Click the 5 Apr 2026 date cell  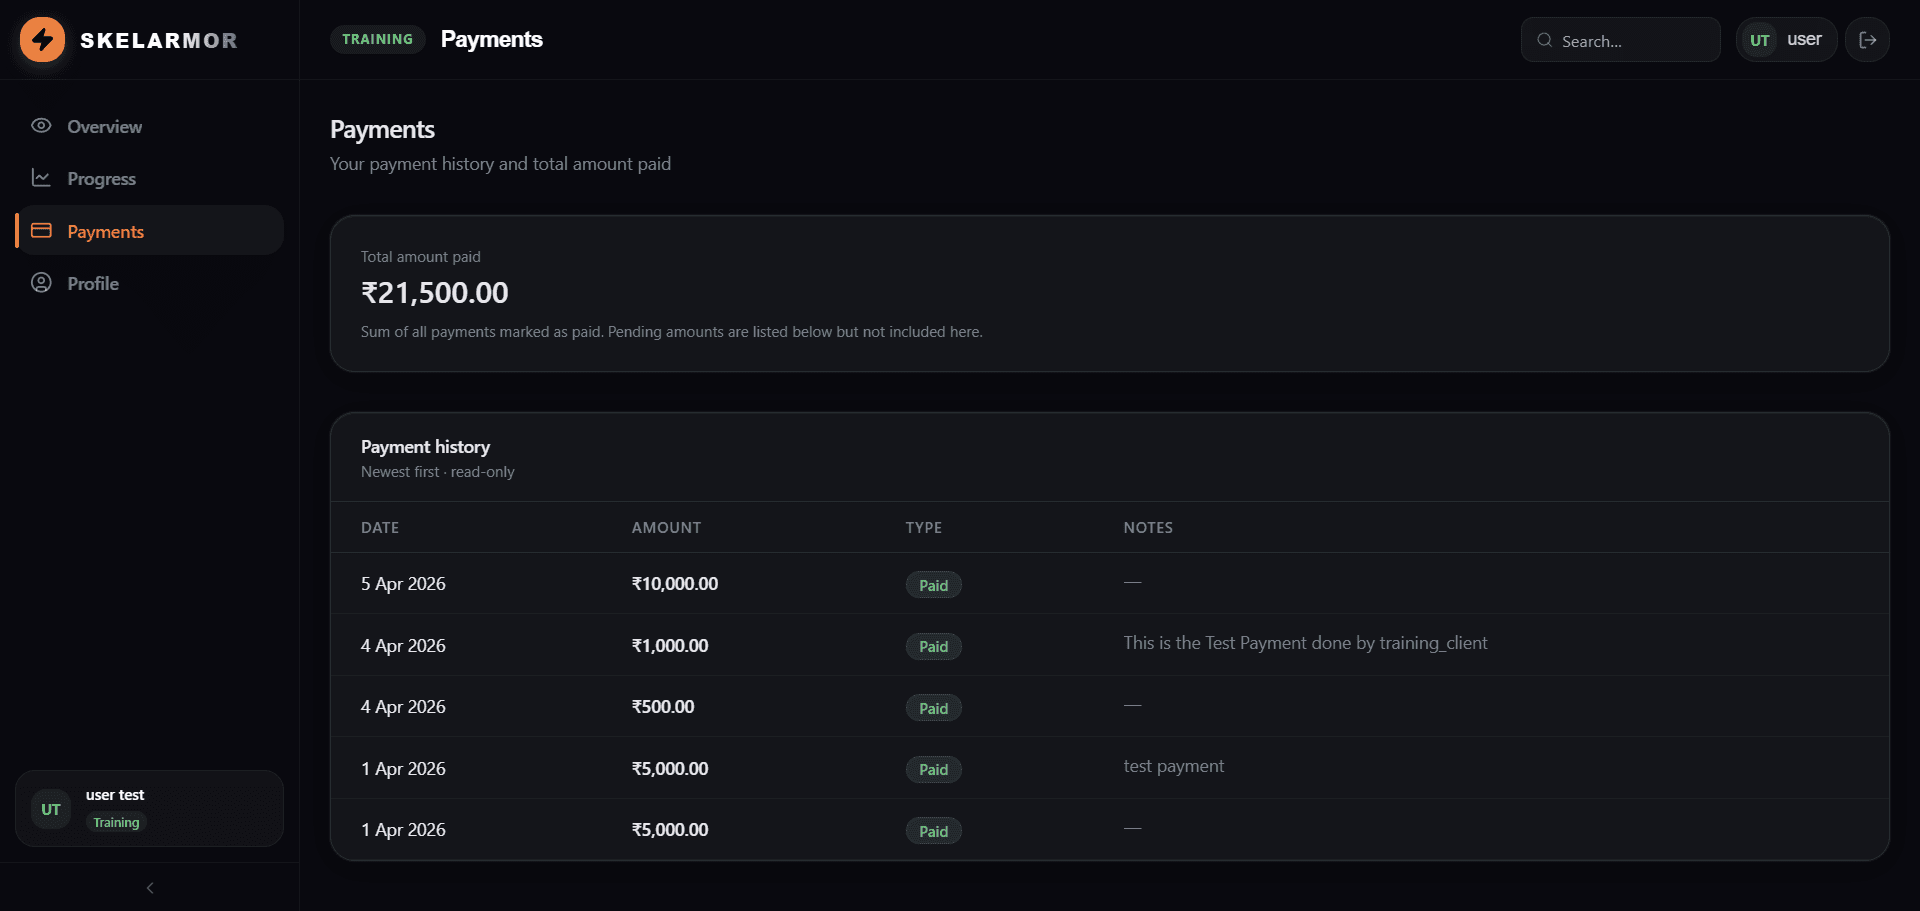click(x=403, y=584)
